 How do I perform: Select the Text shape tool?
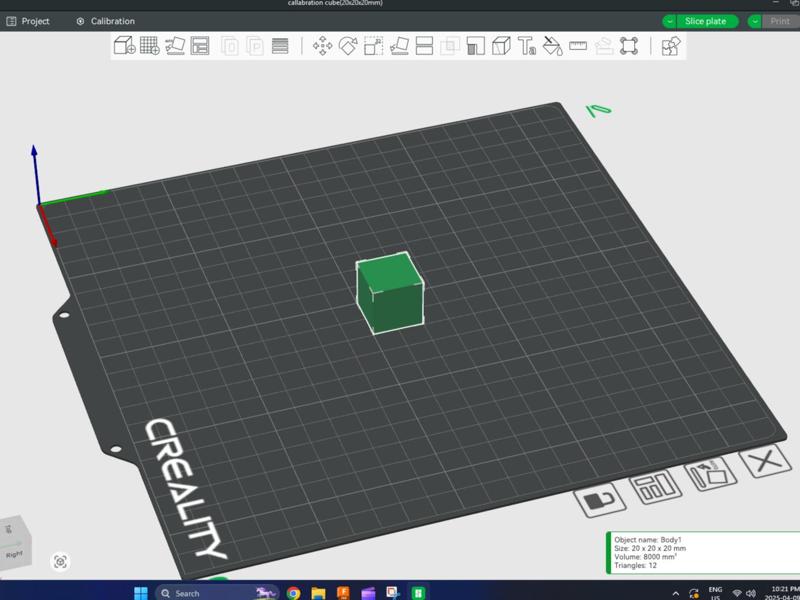coord(527,46)
